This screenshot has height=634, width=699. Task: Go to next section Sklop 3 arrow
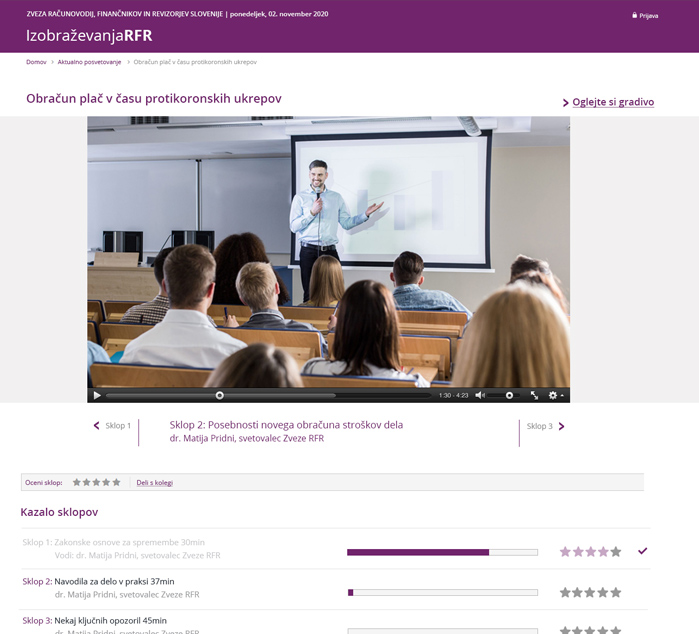pos(561,426)
